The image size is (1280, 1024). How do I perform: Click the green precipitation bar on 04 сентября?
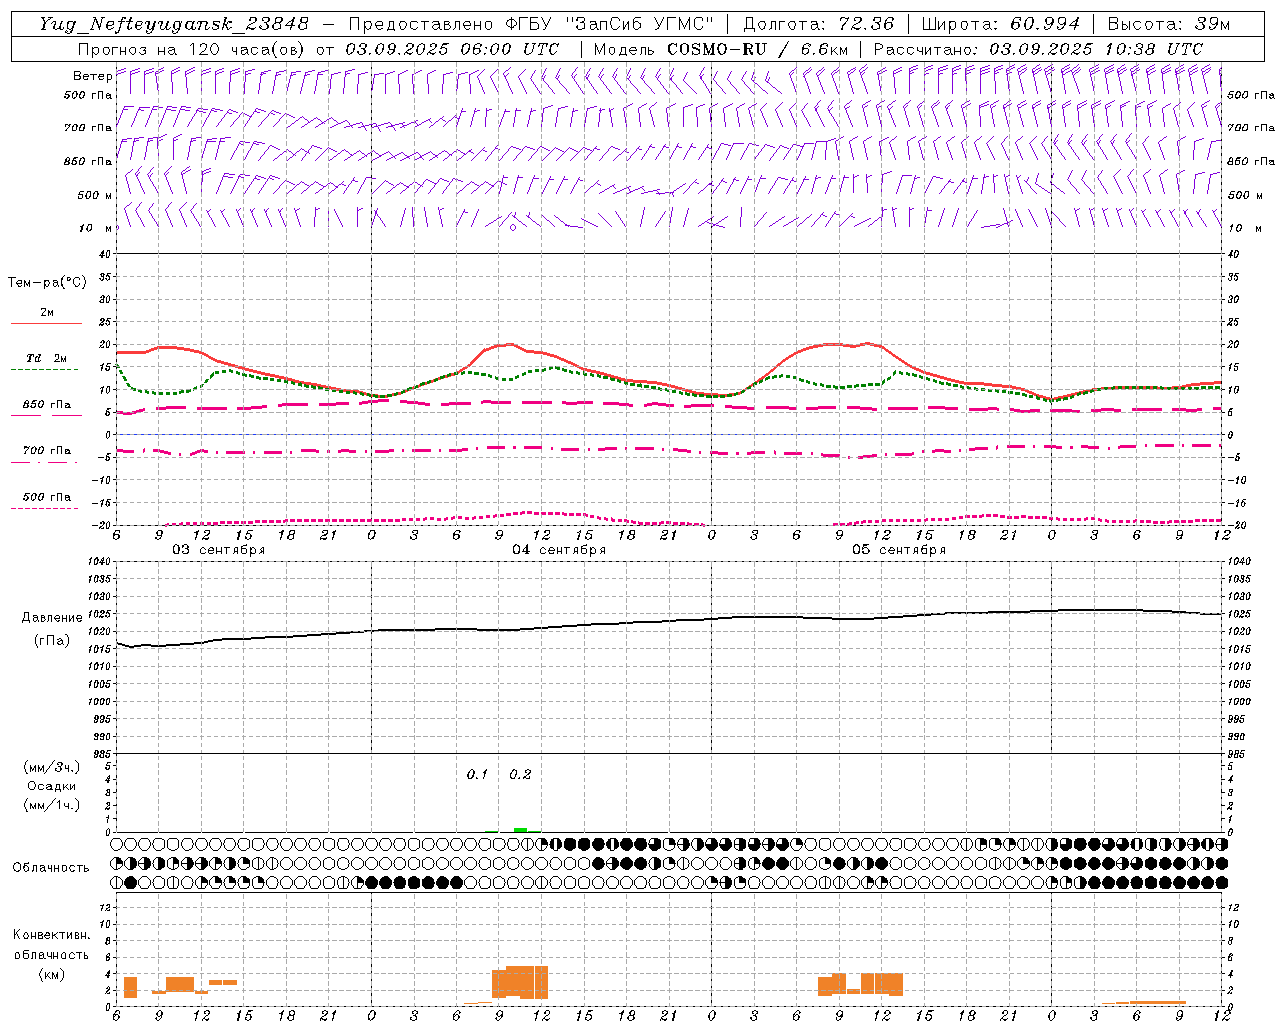click(x=520, y=829)
